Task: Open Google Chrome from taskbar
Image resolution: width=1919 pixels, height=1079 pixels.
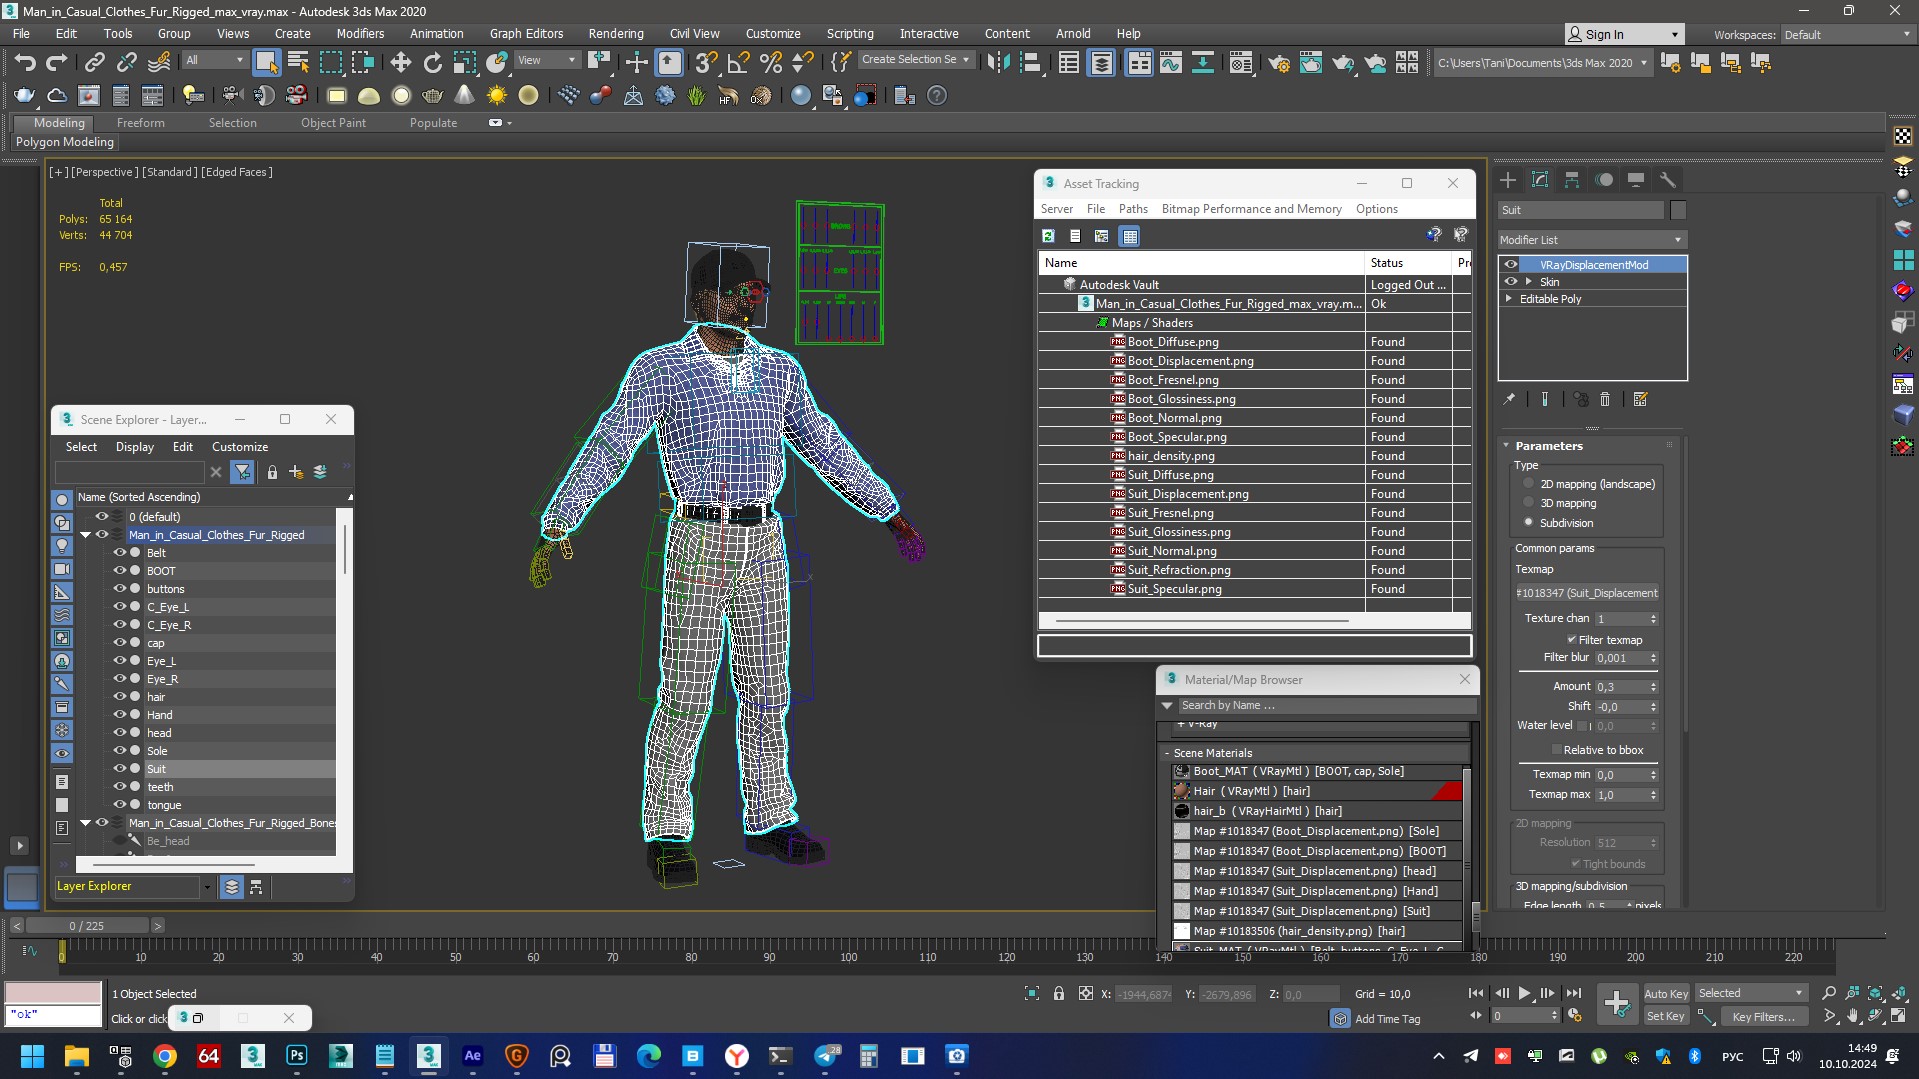Action: pyautogui.click(x=165, y=1056)
